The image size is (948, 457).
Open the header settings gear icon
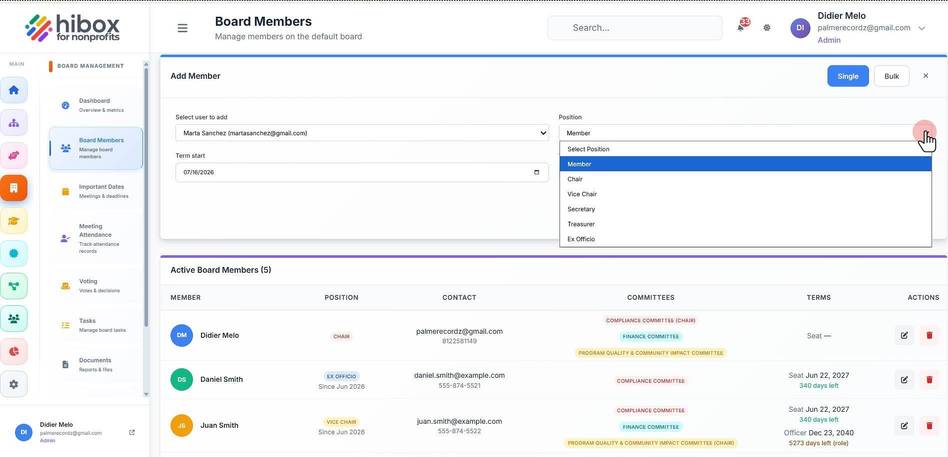click(767, 28)
